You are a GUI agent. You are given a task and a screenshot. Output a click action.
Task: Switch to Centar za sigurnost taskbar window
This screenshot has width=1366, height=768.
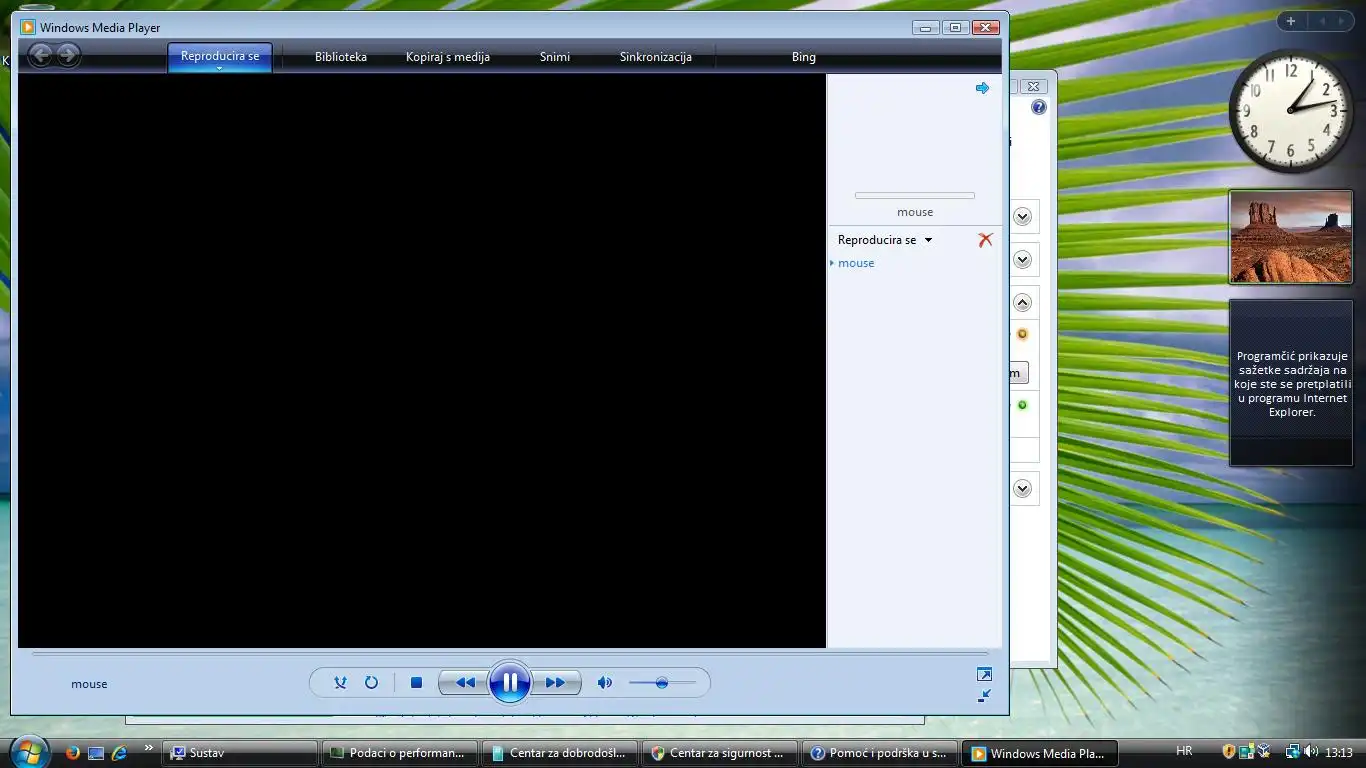[719, 753]
